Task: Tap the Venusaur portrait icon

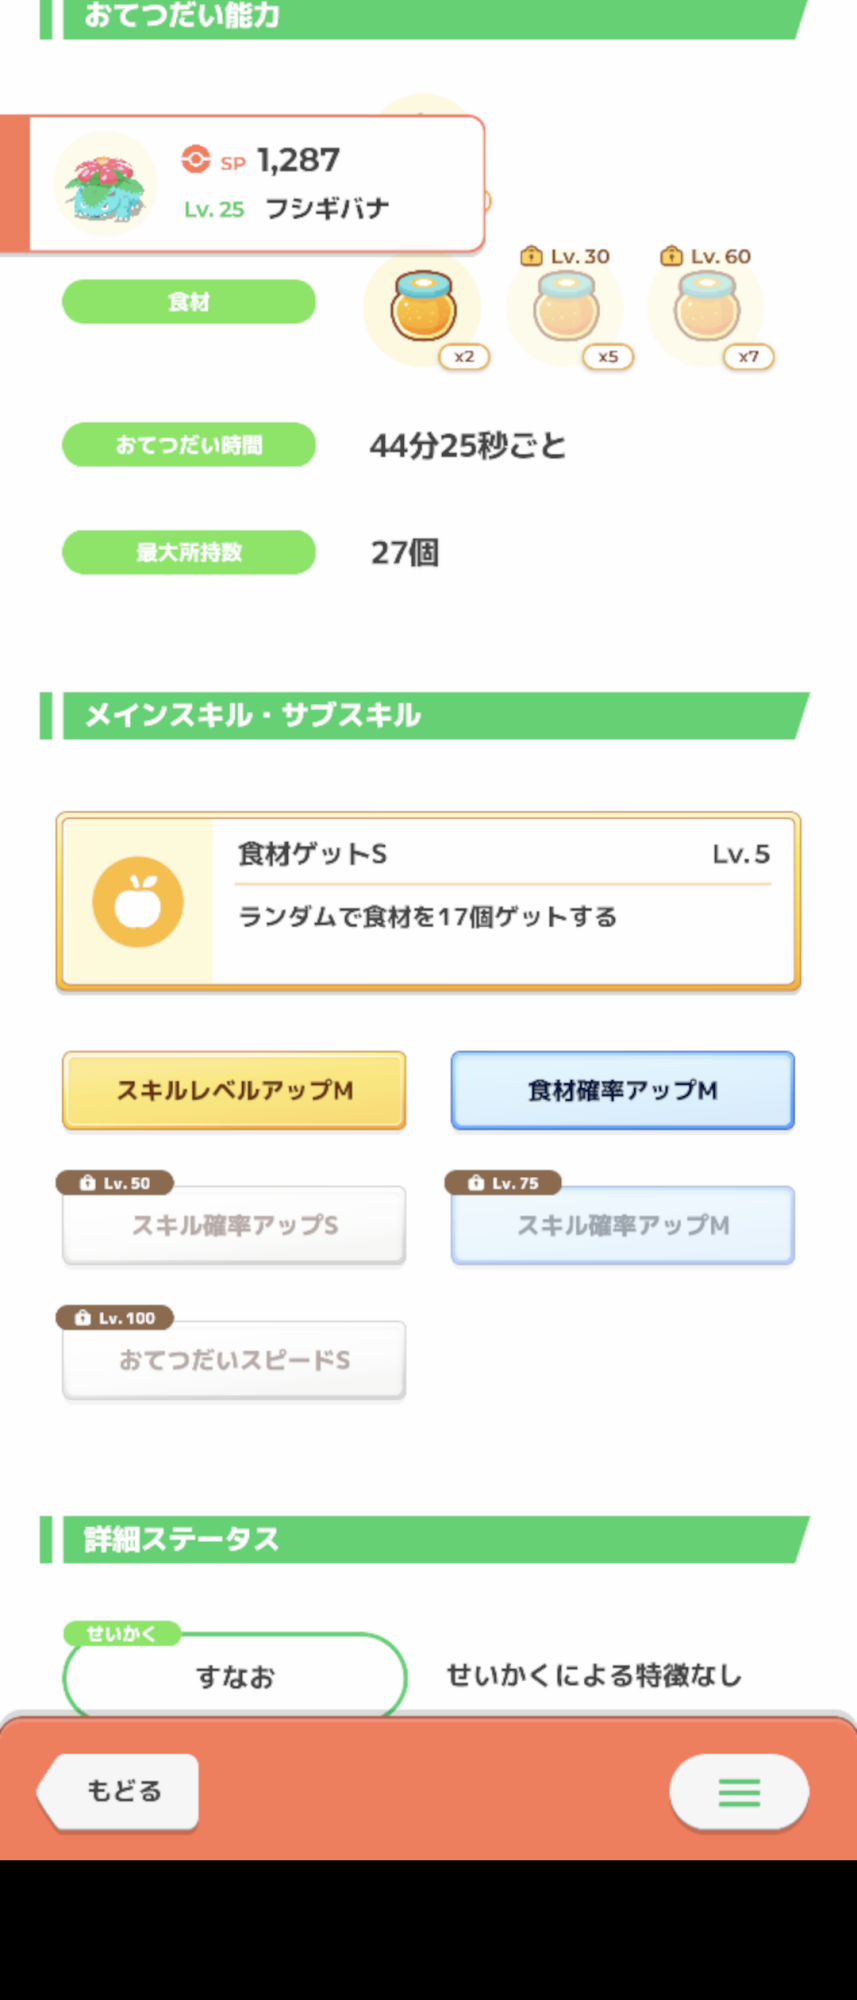Action: click(x=105, y=185)
